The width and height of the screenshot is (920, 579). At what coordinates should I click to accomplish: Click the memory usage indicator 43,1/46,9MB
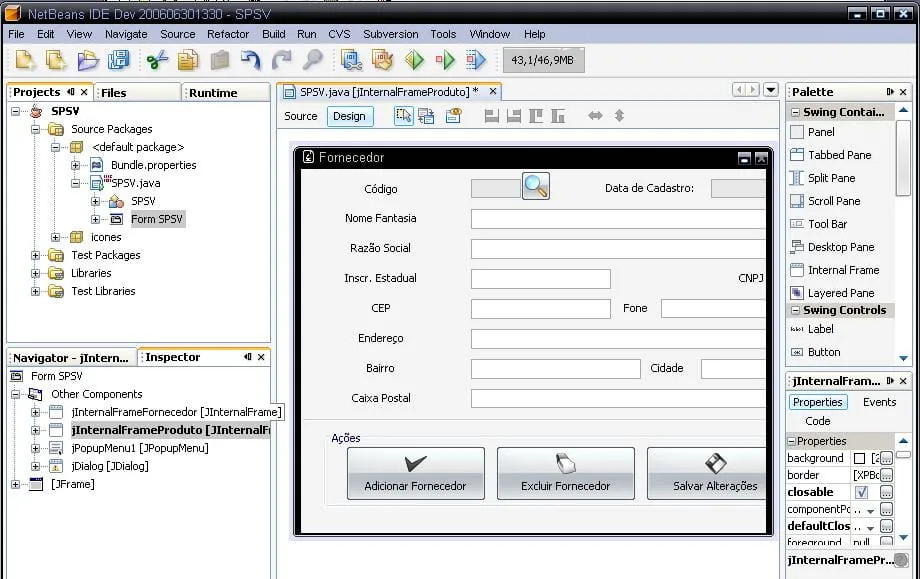(x=543, y=60)
